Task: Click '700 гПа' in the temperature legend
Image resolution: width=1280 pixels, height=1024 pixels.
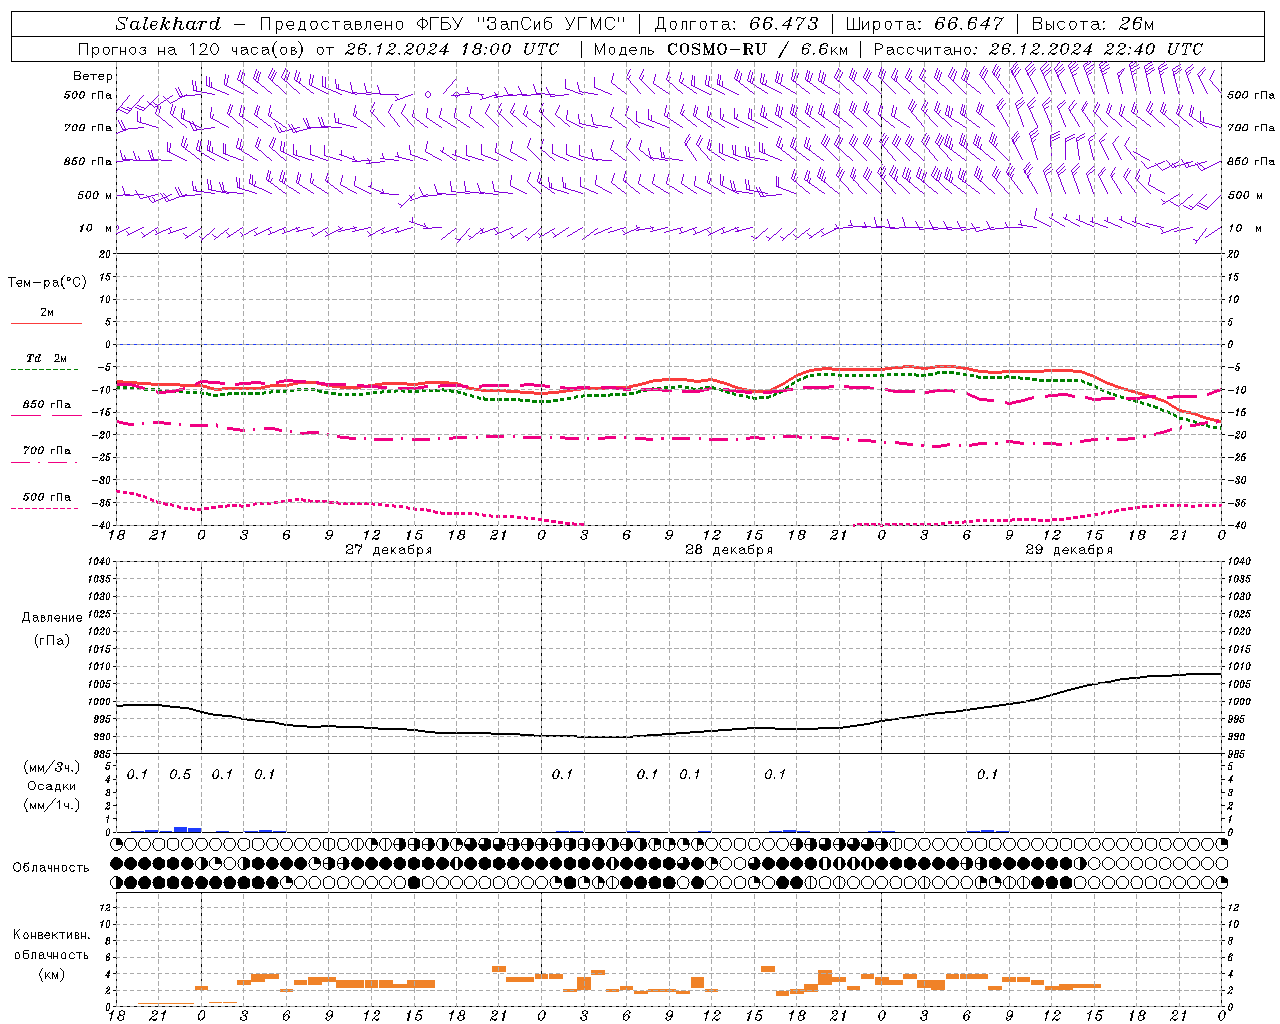Action: point(47,451)
